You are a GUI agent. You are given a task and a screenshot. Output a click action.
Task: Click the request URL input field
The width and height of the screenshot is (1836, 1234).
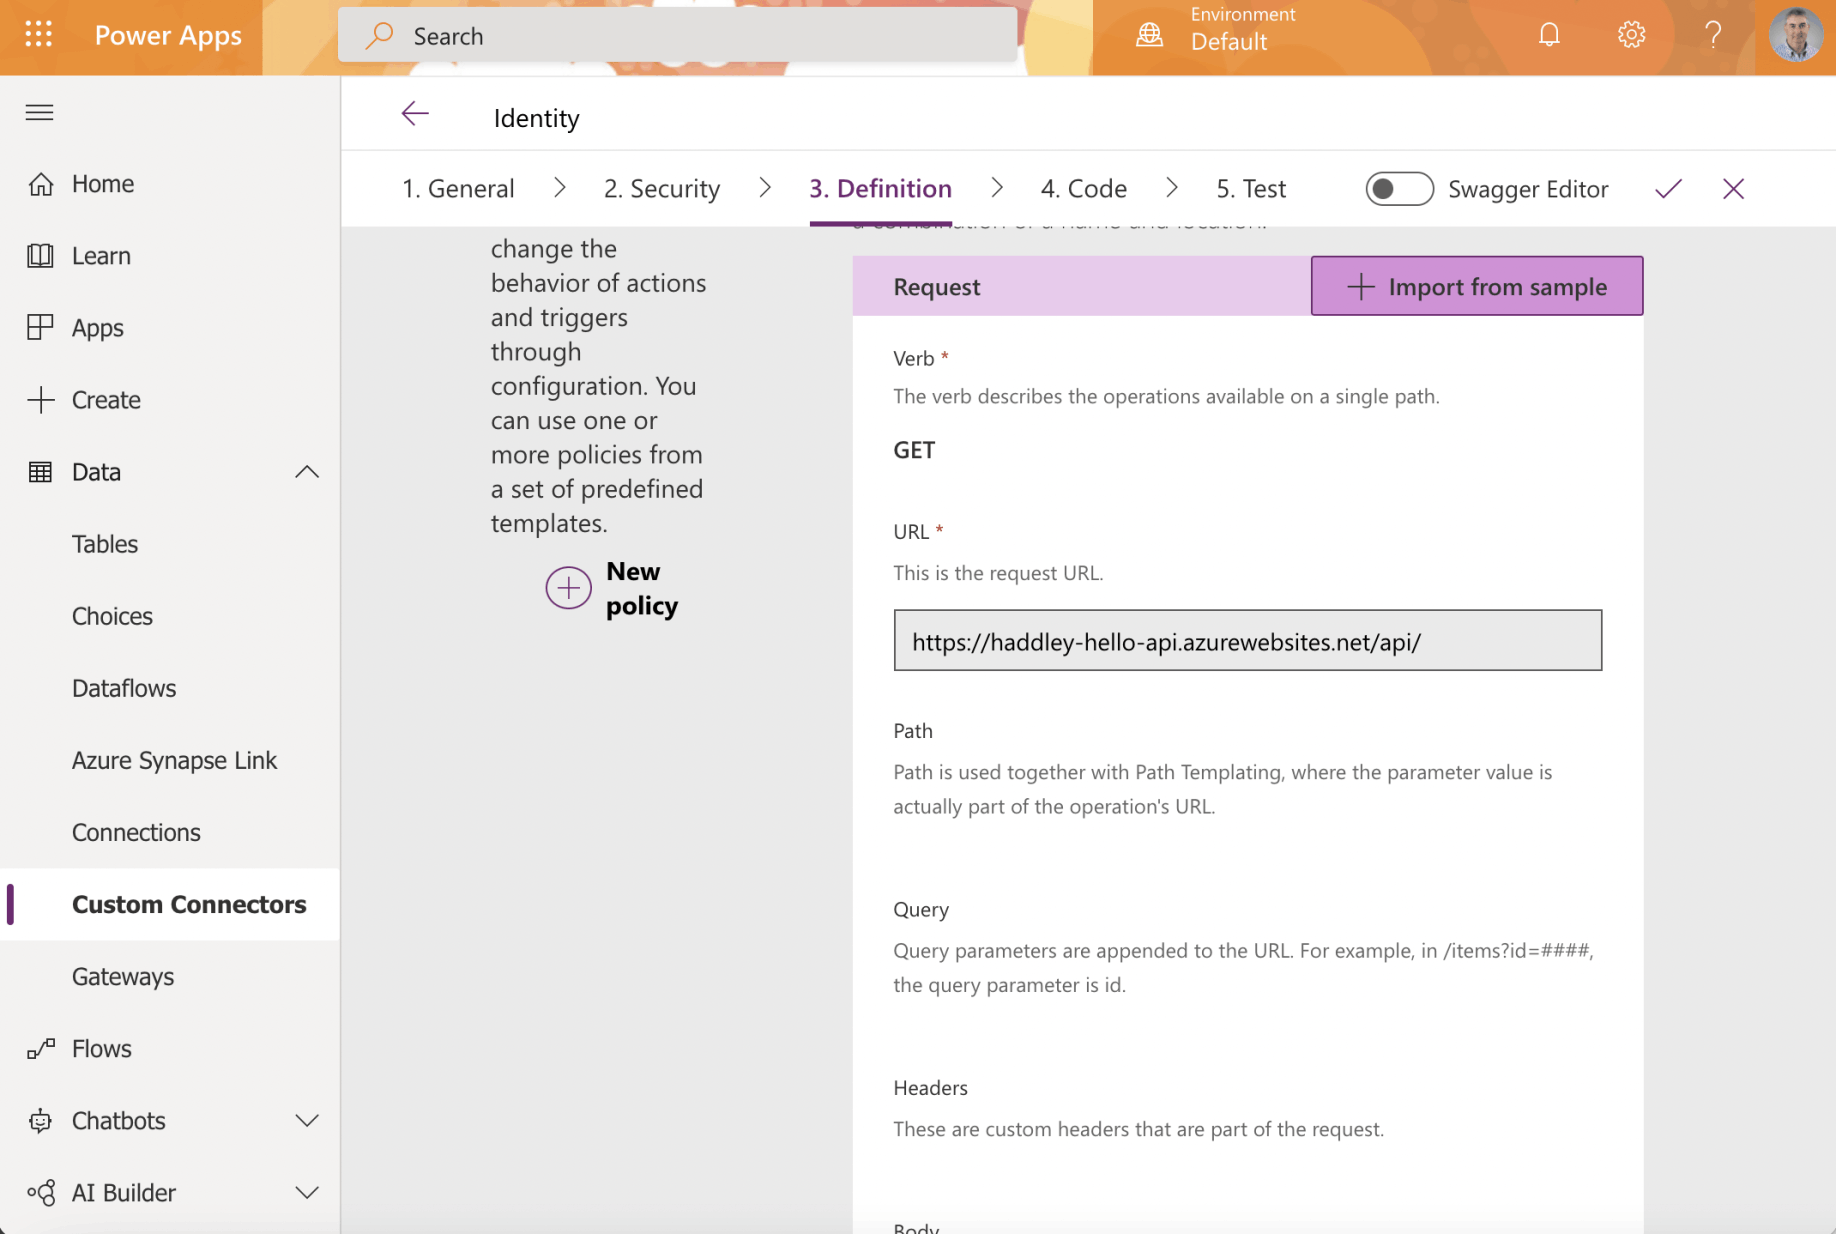click(1247, 641)
